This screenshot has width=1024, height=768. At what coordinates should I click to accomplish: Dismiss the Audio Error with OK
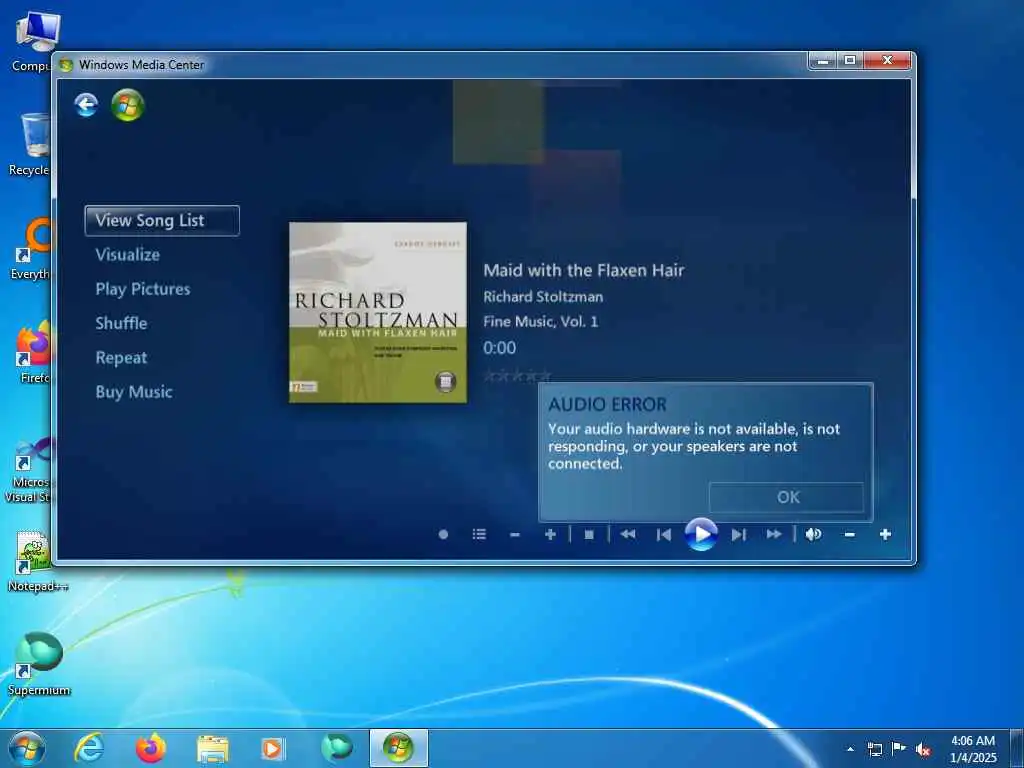(x=786, y=497)
